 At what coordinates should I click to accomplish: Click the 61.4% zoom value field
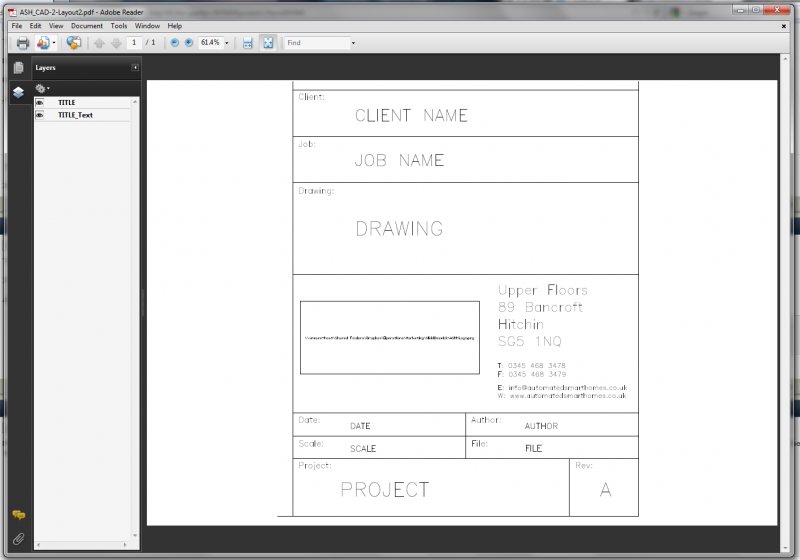(x=210, y=42)
